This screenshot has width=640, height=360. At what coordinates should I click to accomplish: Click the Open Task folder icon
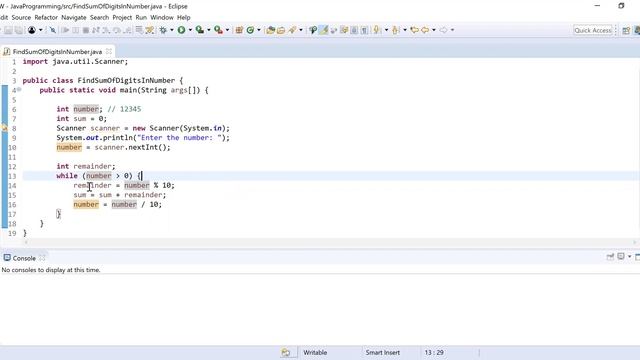tap(281, 30)
